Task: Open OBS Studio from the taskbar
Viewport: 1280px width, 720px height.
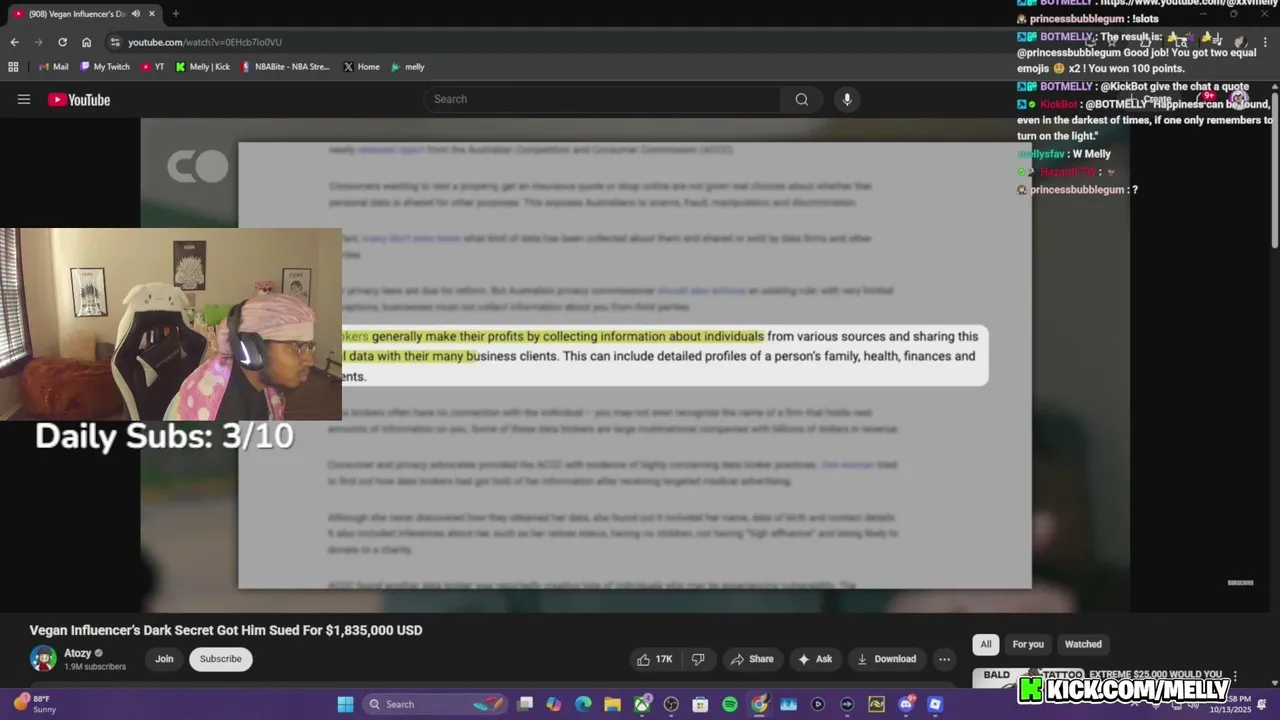Action: (x=671, y=704)
